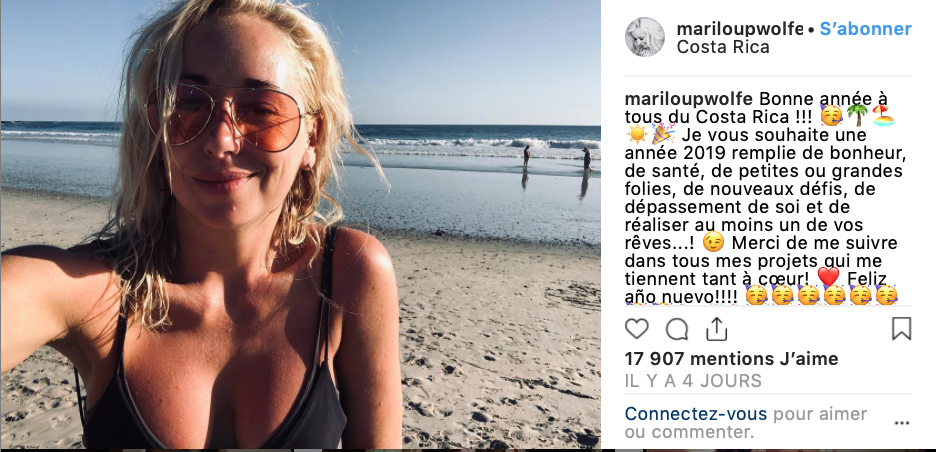The width and height of the screenshot is (936, 452).
Task: Click the red heart emoji in caption
Action: pyautogui.click(x=828, y=276)
